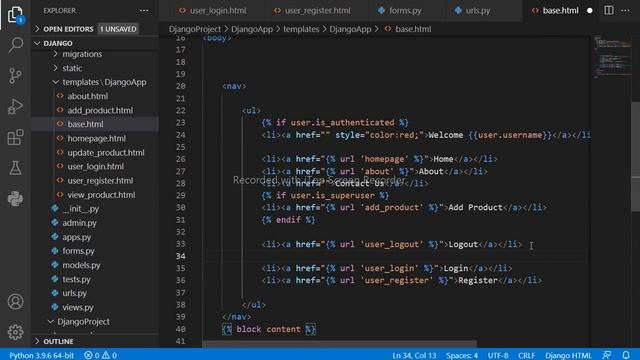Open add_product.html in explorer

coord(100,110)
